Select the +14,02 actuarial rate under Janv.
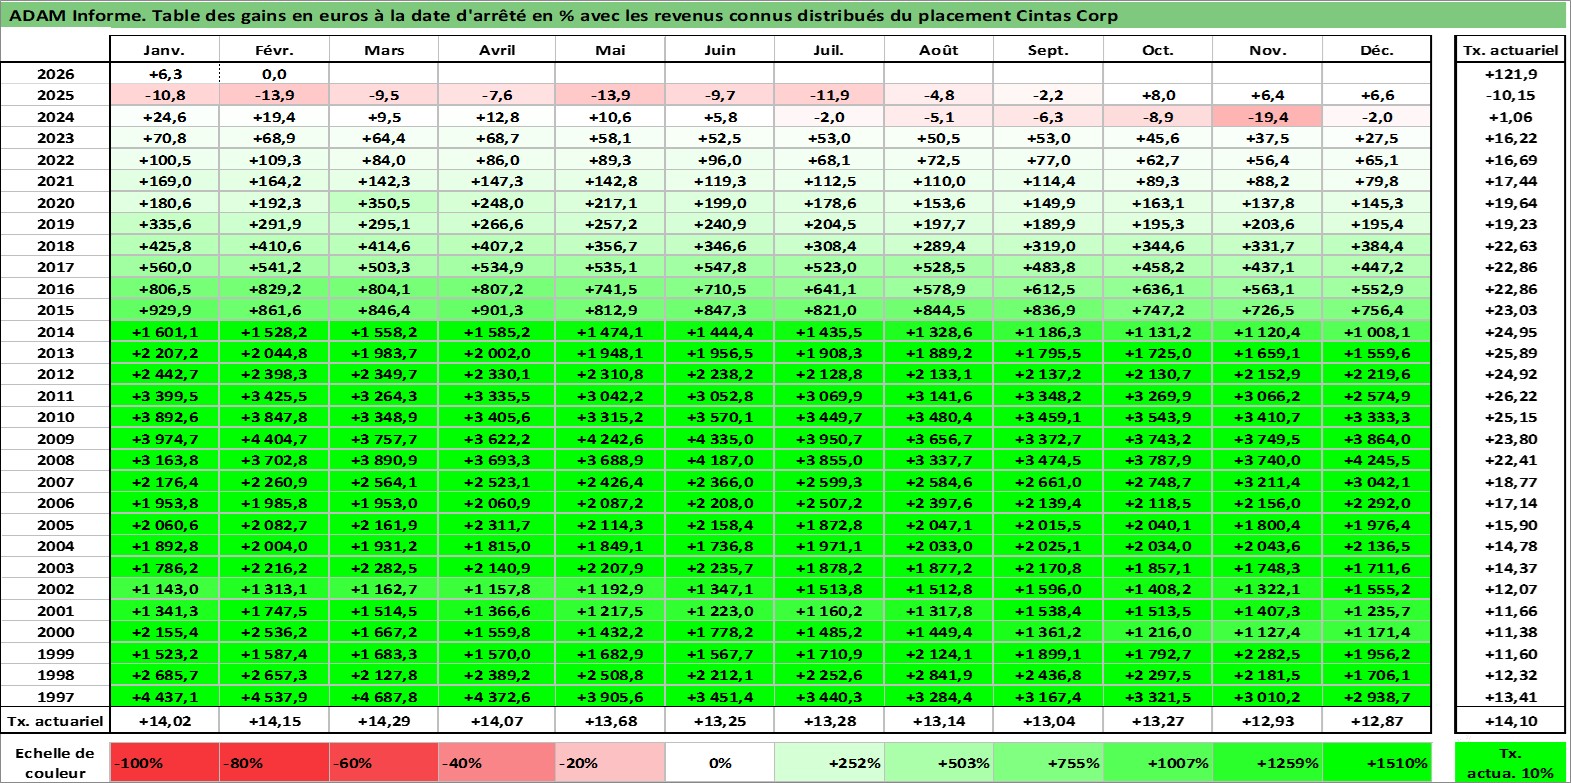This screenshot has width=1571, height=783. [164, 721]
